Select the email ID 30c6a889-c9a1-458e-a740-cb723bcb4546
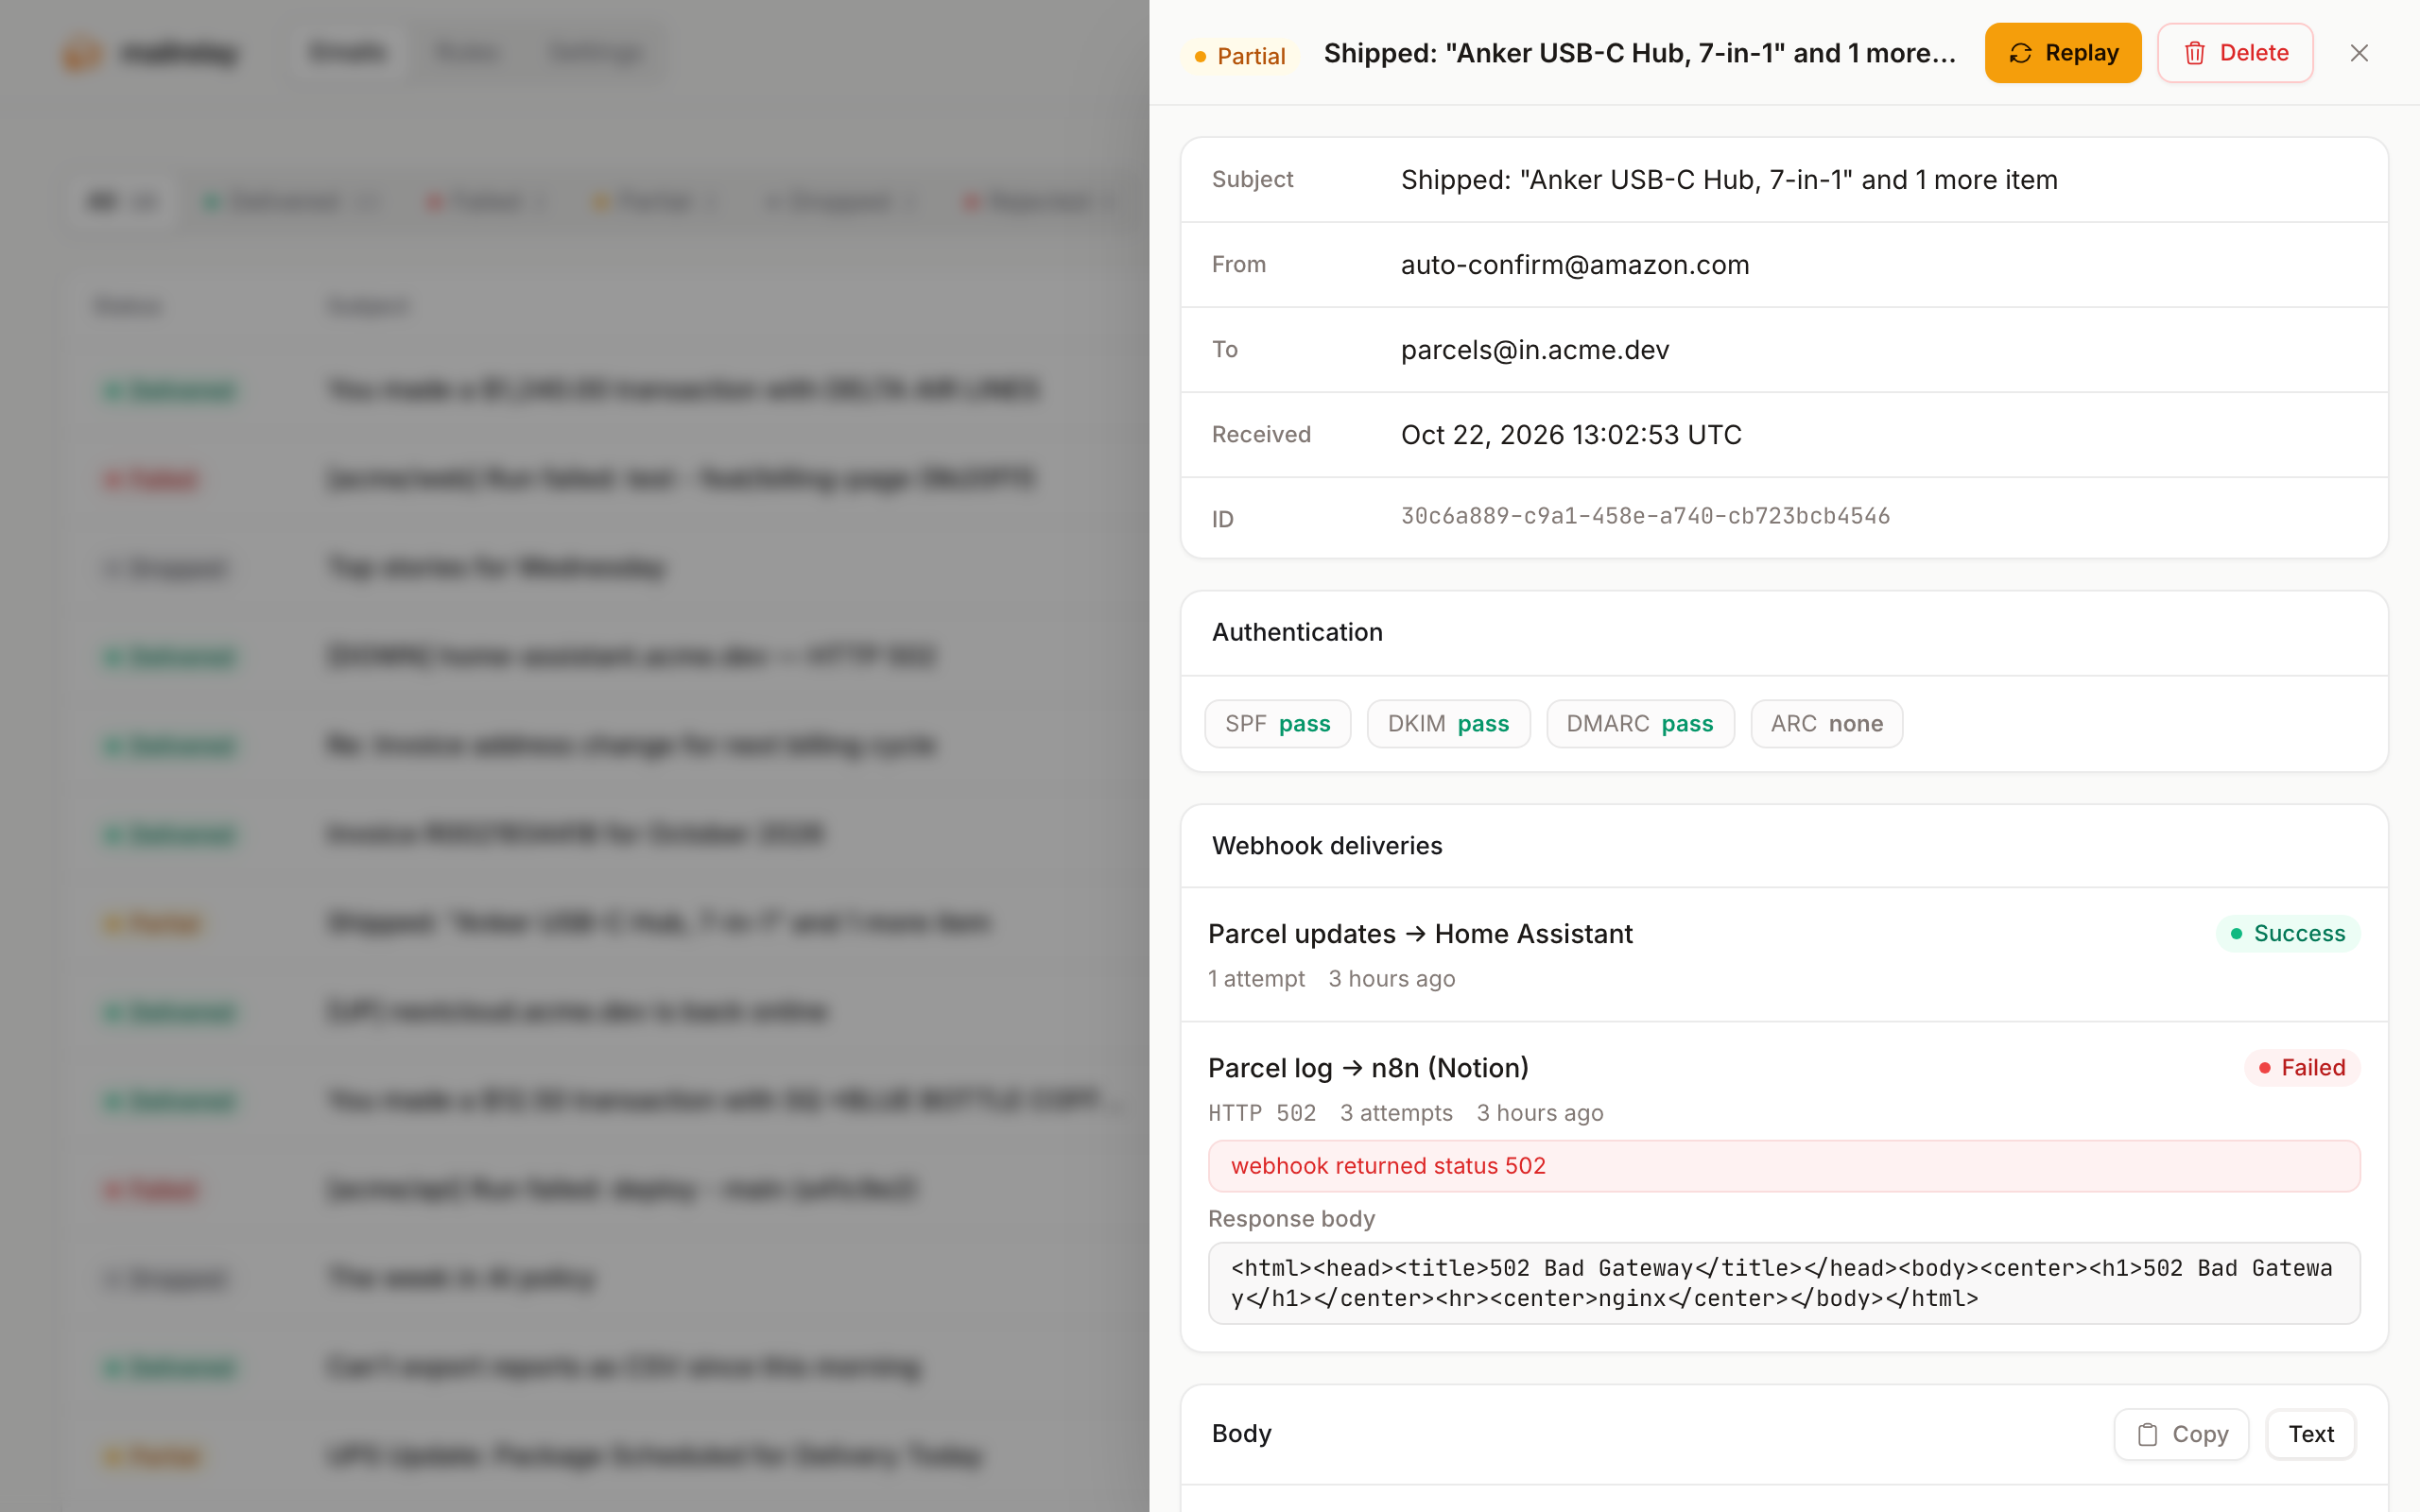 coord(1645,516)
